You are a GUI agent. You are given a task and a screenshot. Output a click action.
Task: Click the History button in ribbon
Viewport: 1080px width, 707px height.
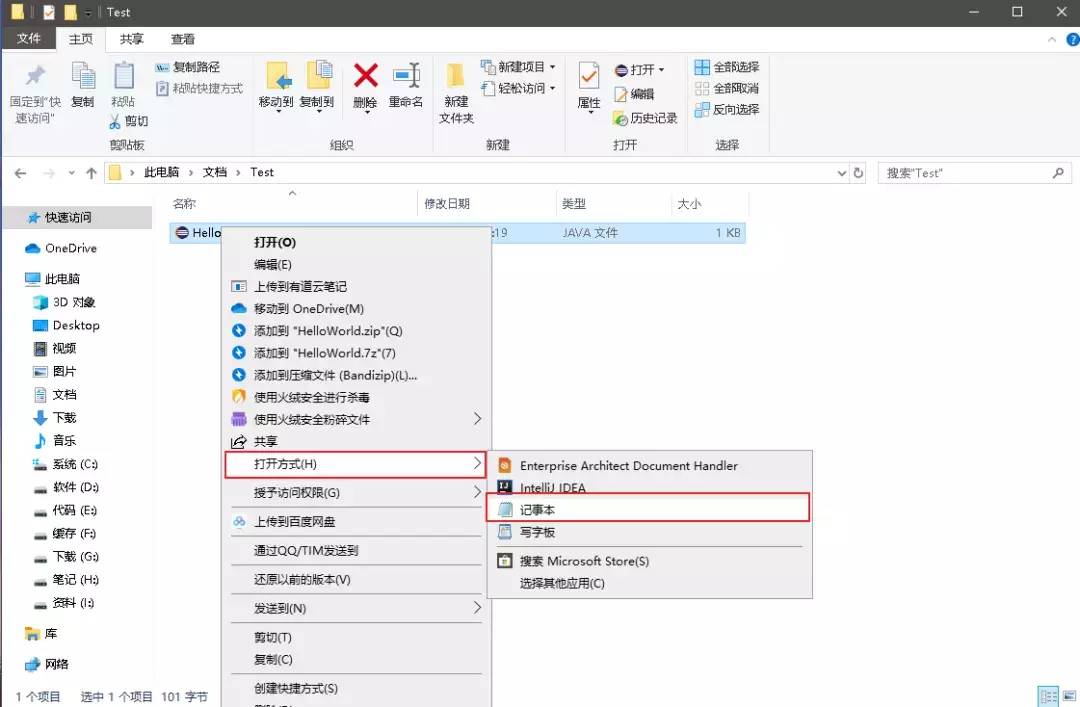(645, 119)
